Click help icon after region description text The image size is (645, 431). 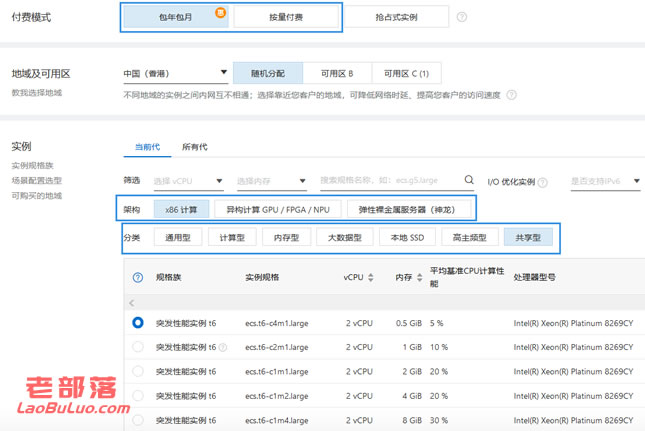point(511,95)
